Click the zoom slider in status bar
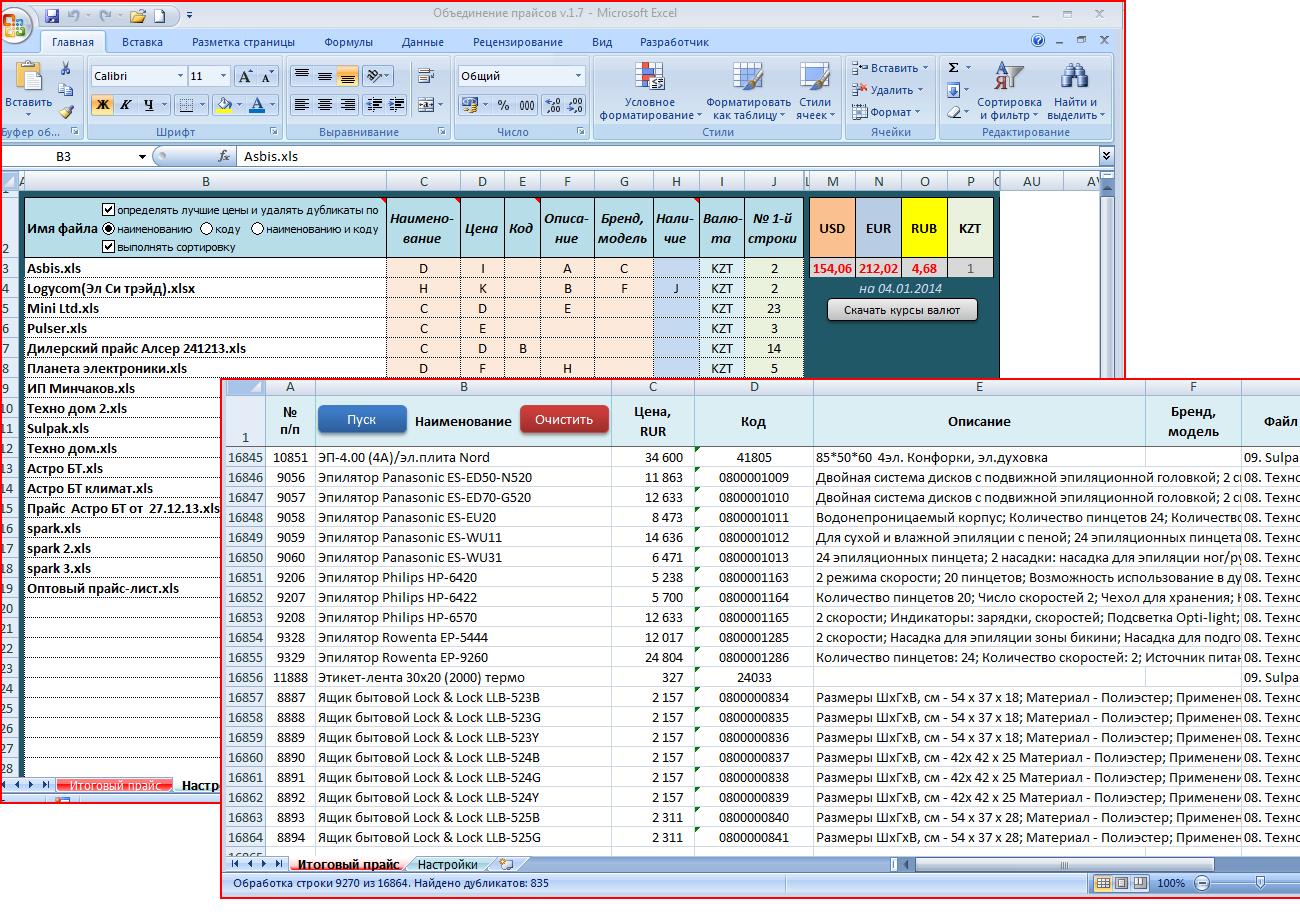Screen dimensions: 1300x920 pos(1259,883)
